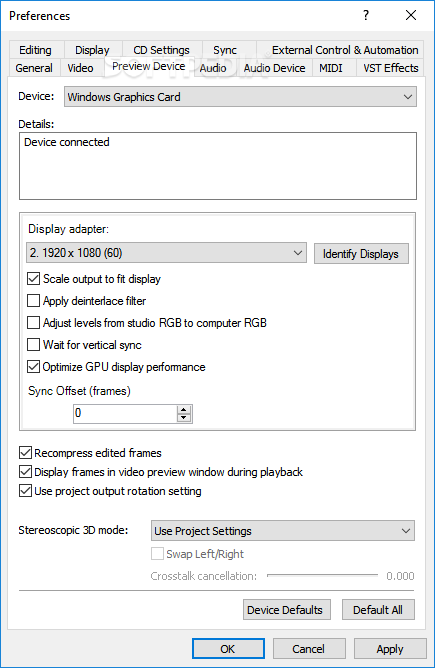Decrease Sync Offset with down arrow
The image size is (435, 668).
(184, 418)
